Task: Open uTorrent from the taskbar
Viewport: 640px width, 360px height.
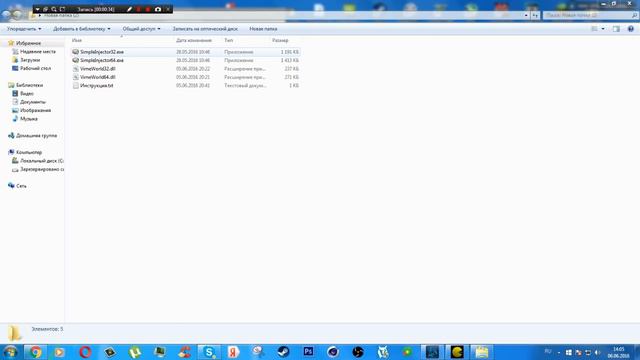Action: coord(135,352)
